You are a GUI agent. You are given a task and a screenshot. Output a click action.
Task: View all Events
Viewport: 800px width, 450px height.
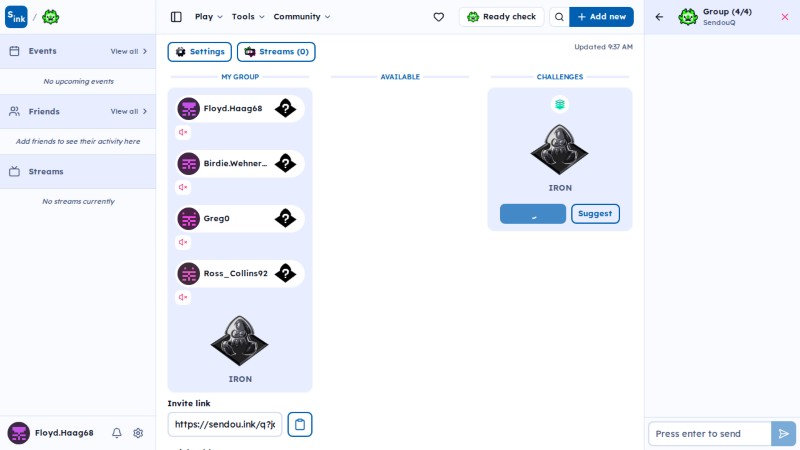point(129,51)
